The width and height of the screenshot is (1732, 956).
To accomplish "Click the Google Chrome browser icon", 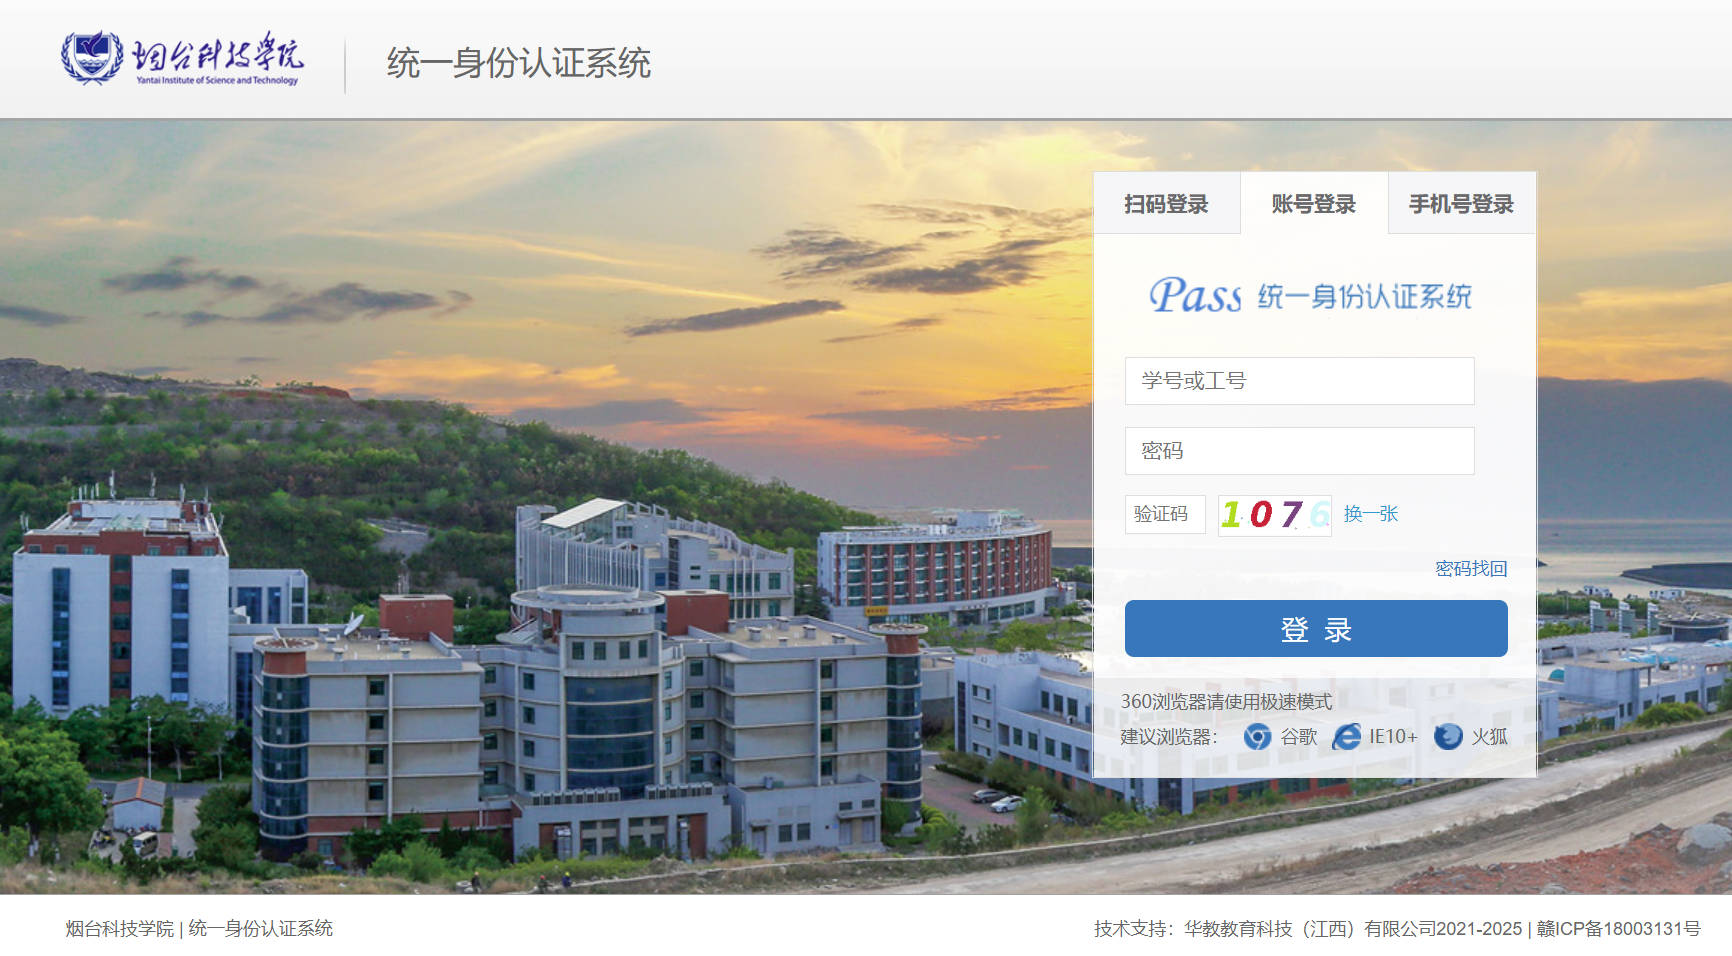I will coord(1257,737).
